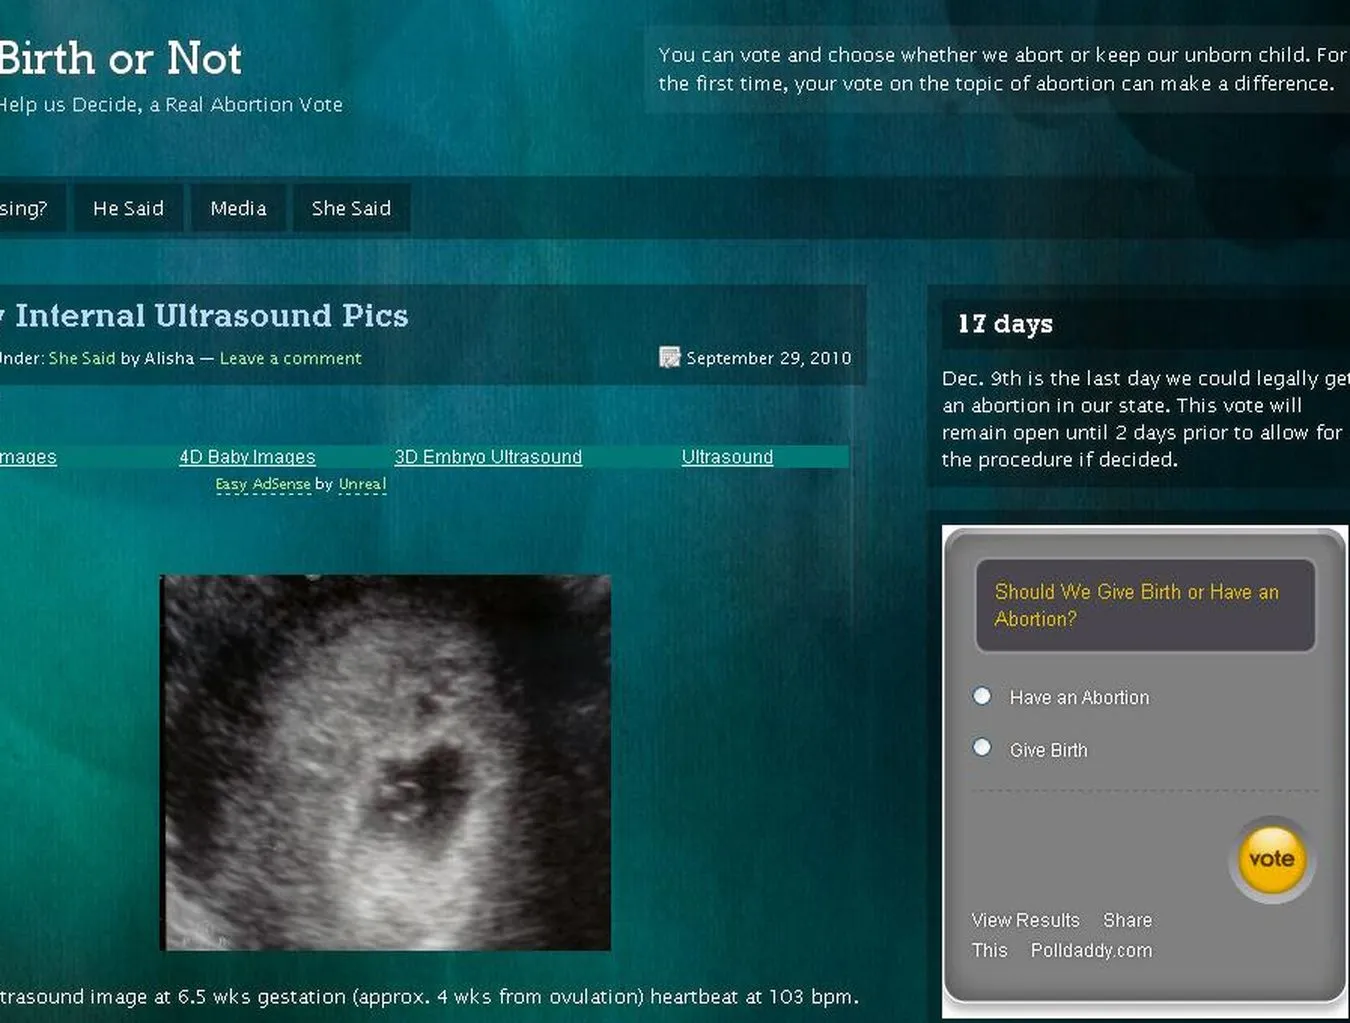Click the ultrasound image in the post
1350x1023 pixels.
coord(386,762)
